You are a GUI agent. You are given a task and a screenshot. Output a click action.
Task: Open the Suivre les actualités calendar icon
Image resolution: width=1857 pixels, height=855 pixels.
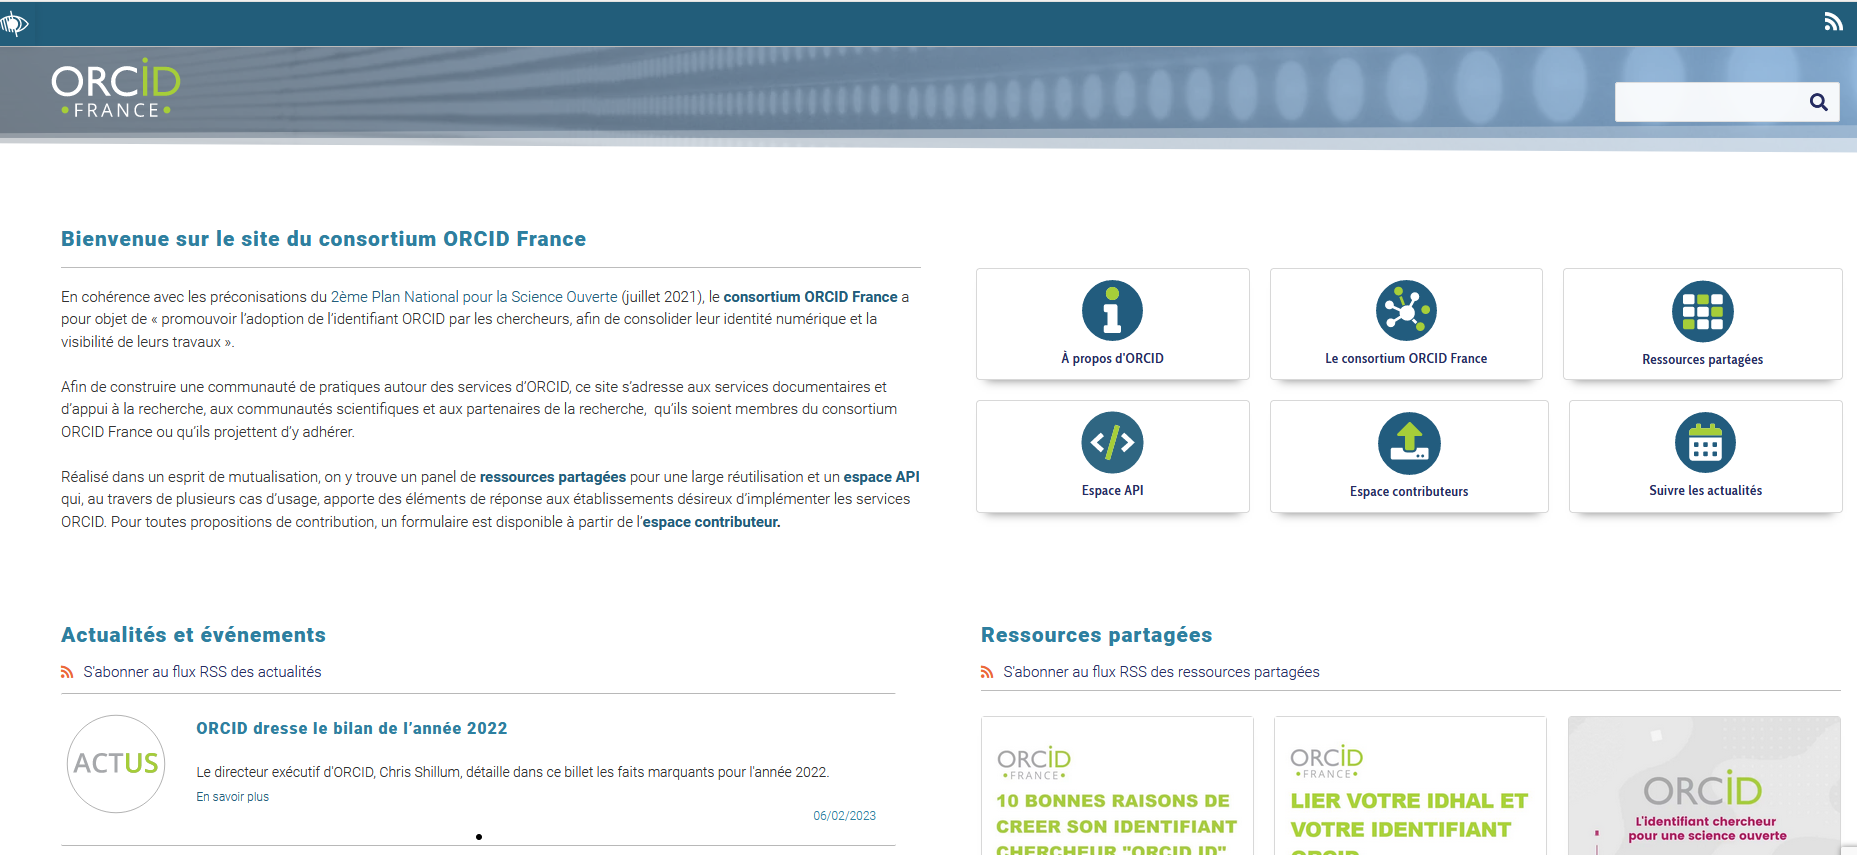point(1705,442)
